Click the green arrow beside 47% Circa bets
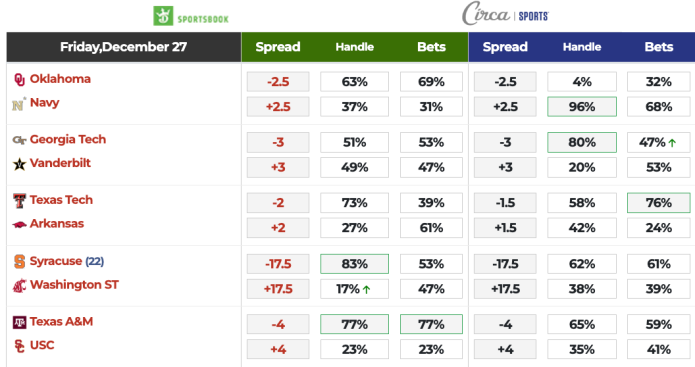Viewport: 695px width, 367px height. (672, 143)
